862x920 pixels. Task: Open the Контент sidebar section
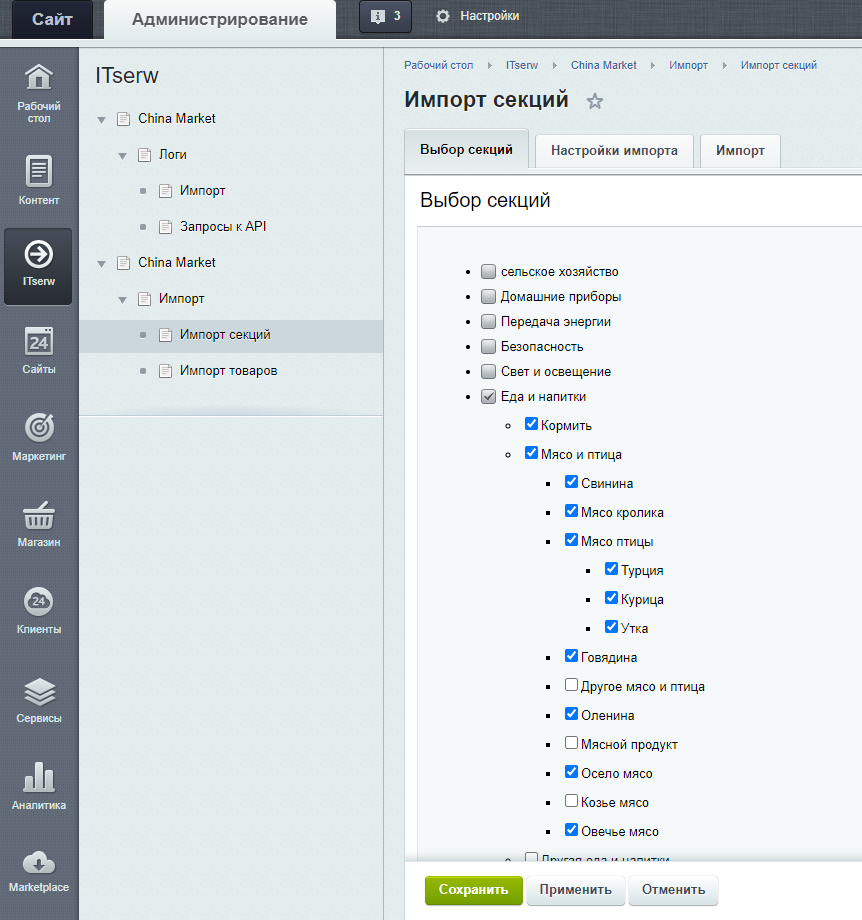[x=38, y=172]
